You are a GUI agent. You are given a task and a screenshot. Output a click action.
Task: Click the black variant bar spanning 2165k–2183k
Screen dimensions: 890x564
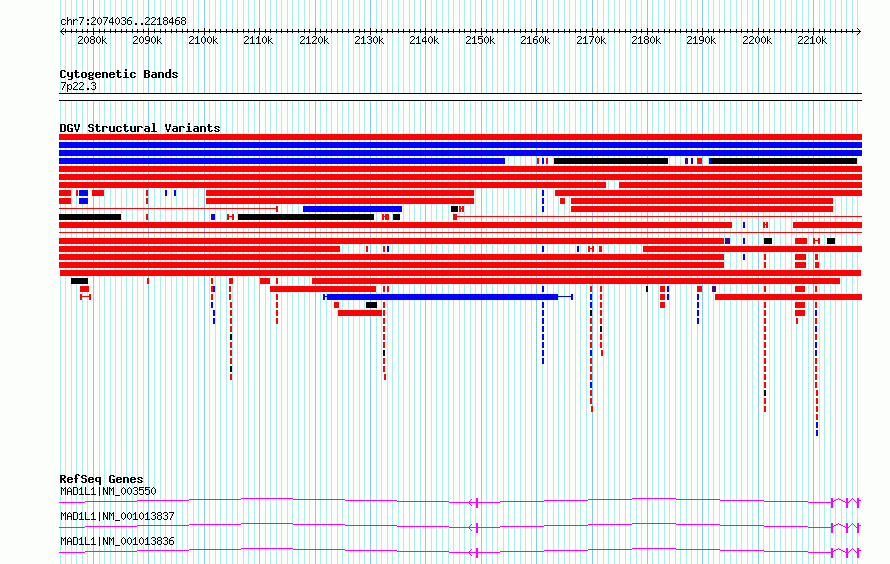click(x=611, y=161)
